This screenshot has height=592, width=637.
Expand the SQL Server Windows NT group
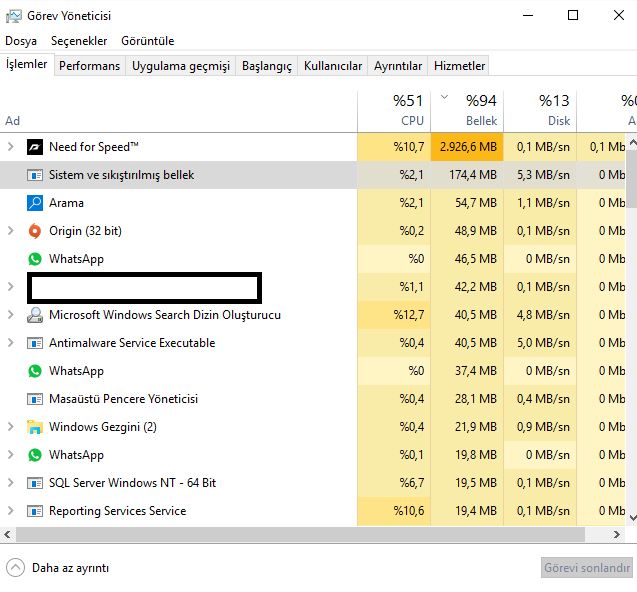[11, 483]
